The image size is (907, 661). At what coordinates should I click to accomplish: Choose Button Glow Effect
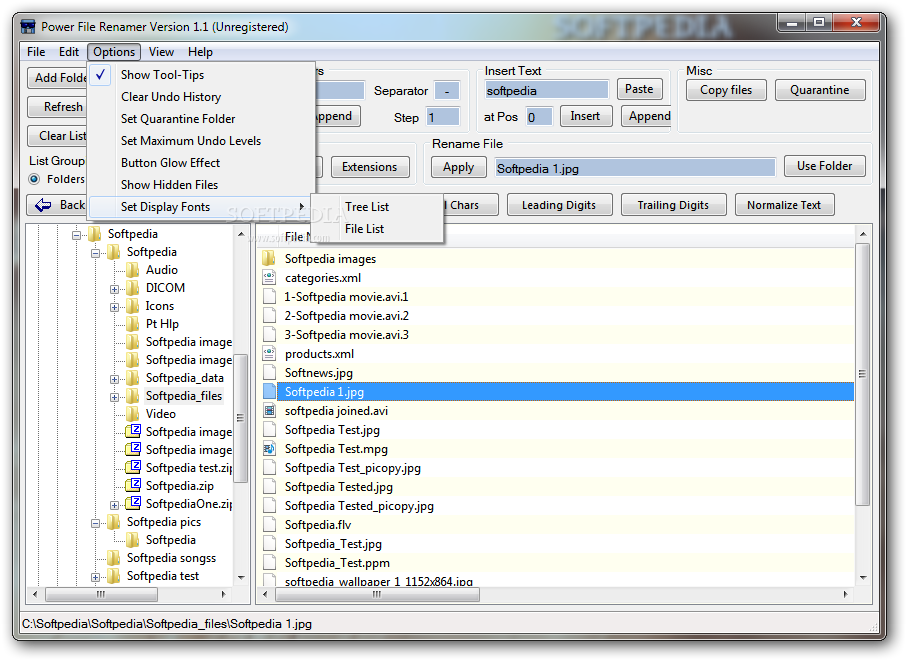coord(200,163)
